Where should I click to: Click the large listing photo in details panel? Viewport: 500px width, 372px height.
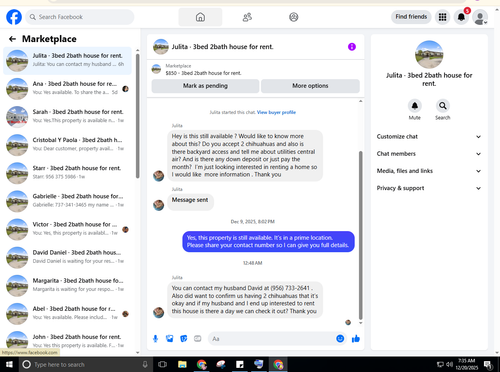[429, 55]
